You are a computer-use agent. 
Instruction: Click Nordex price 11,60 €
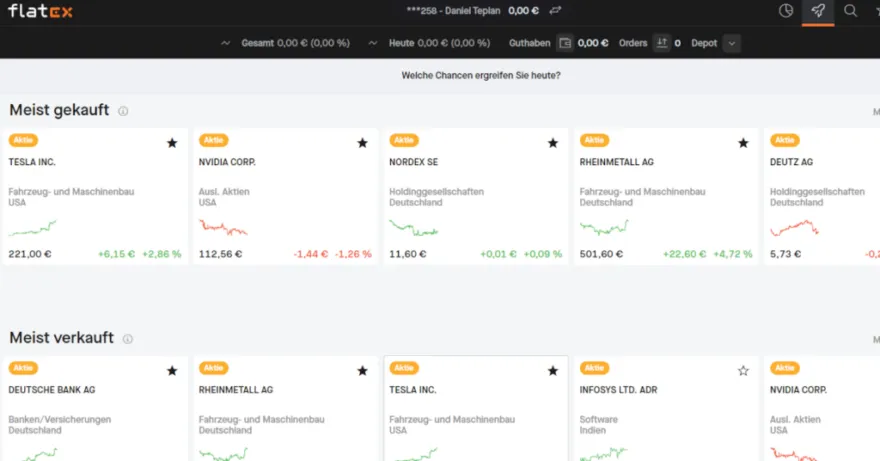tap(407, 254)
